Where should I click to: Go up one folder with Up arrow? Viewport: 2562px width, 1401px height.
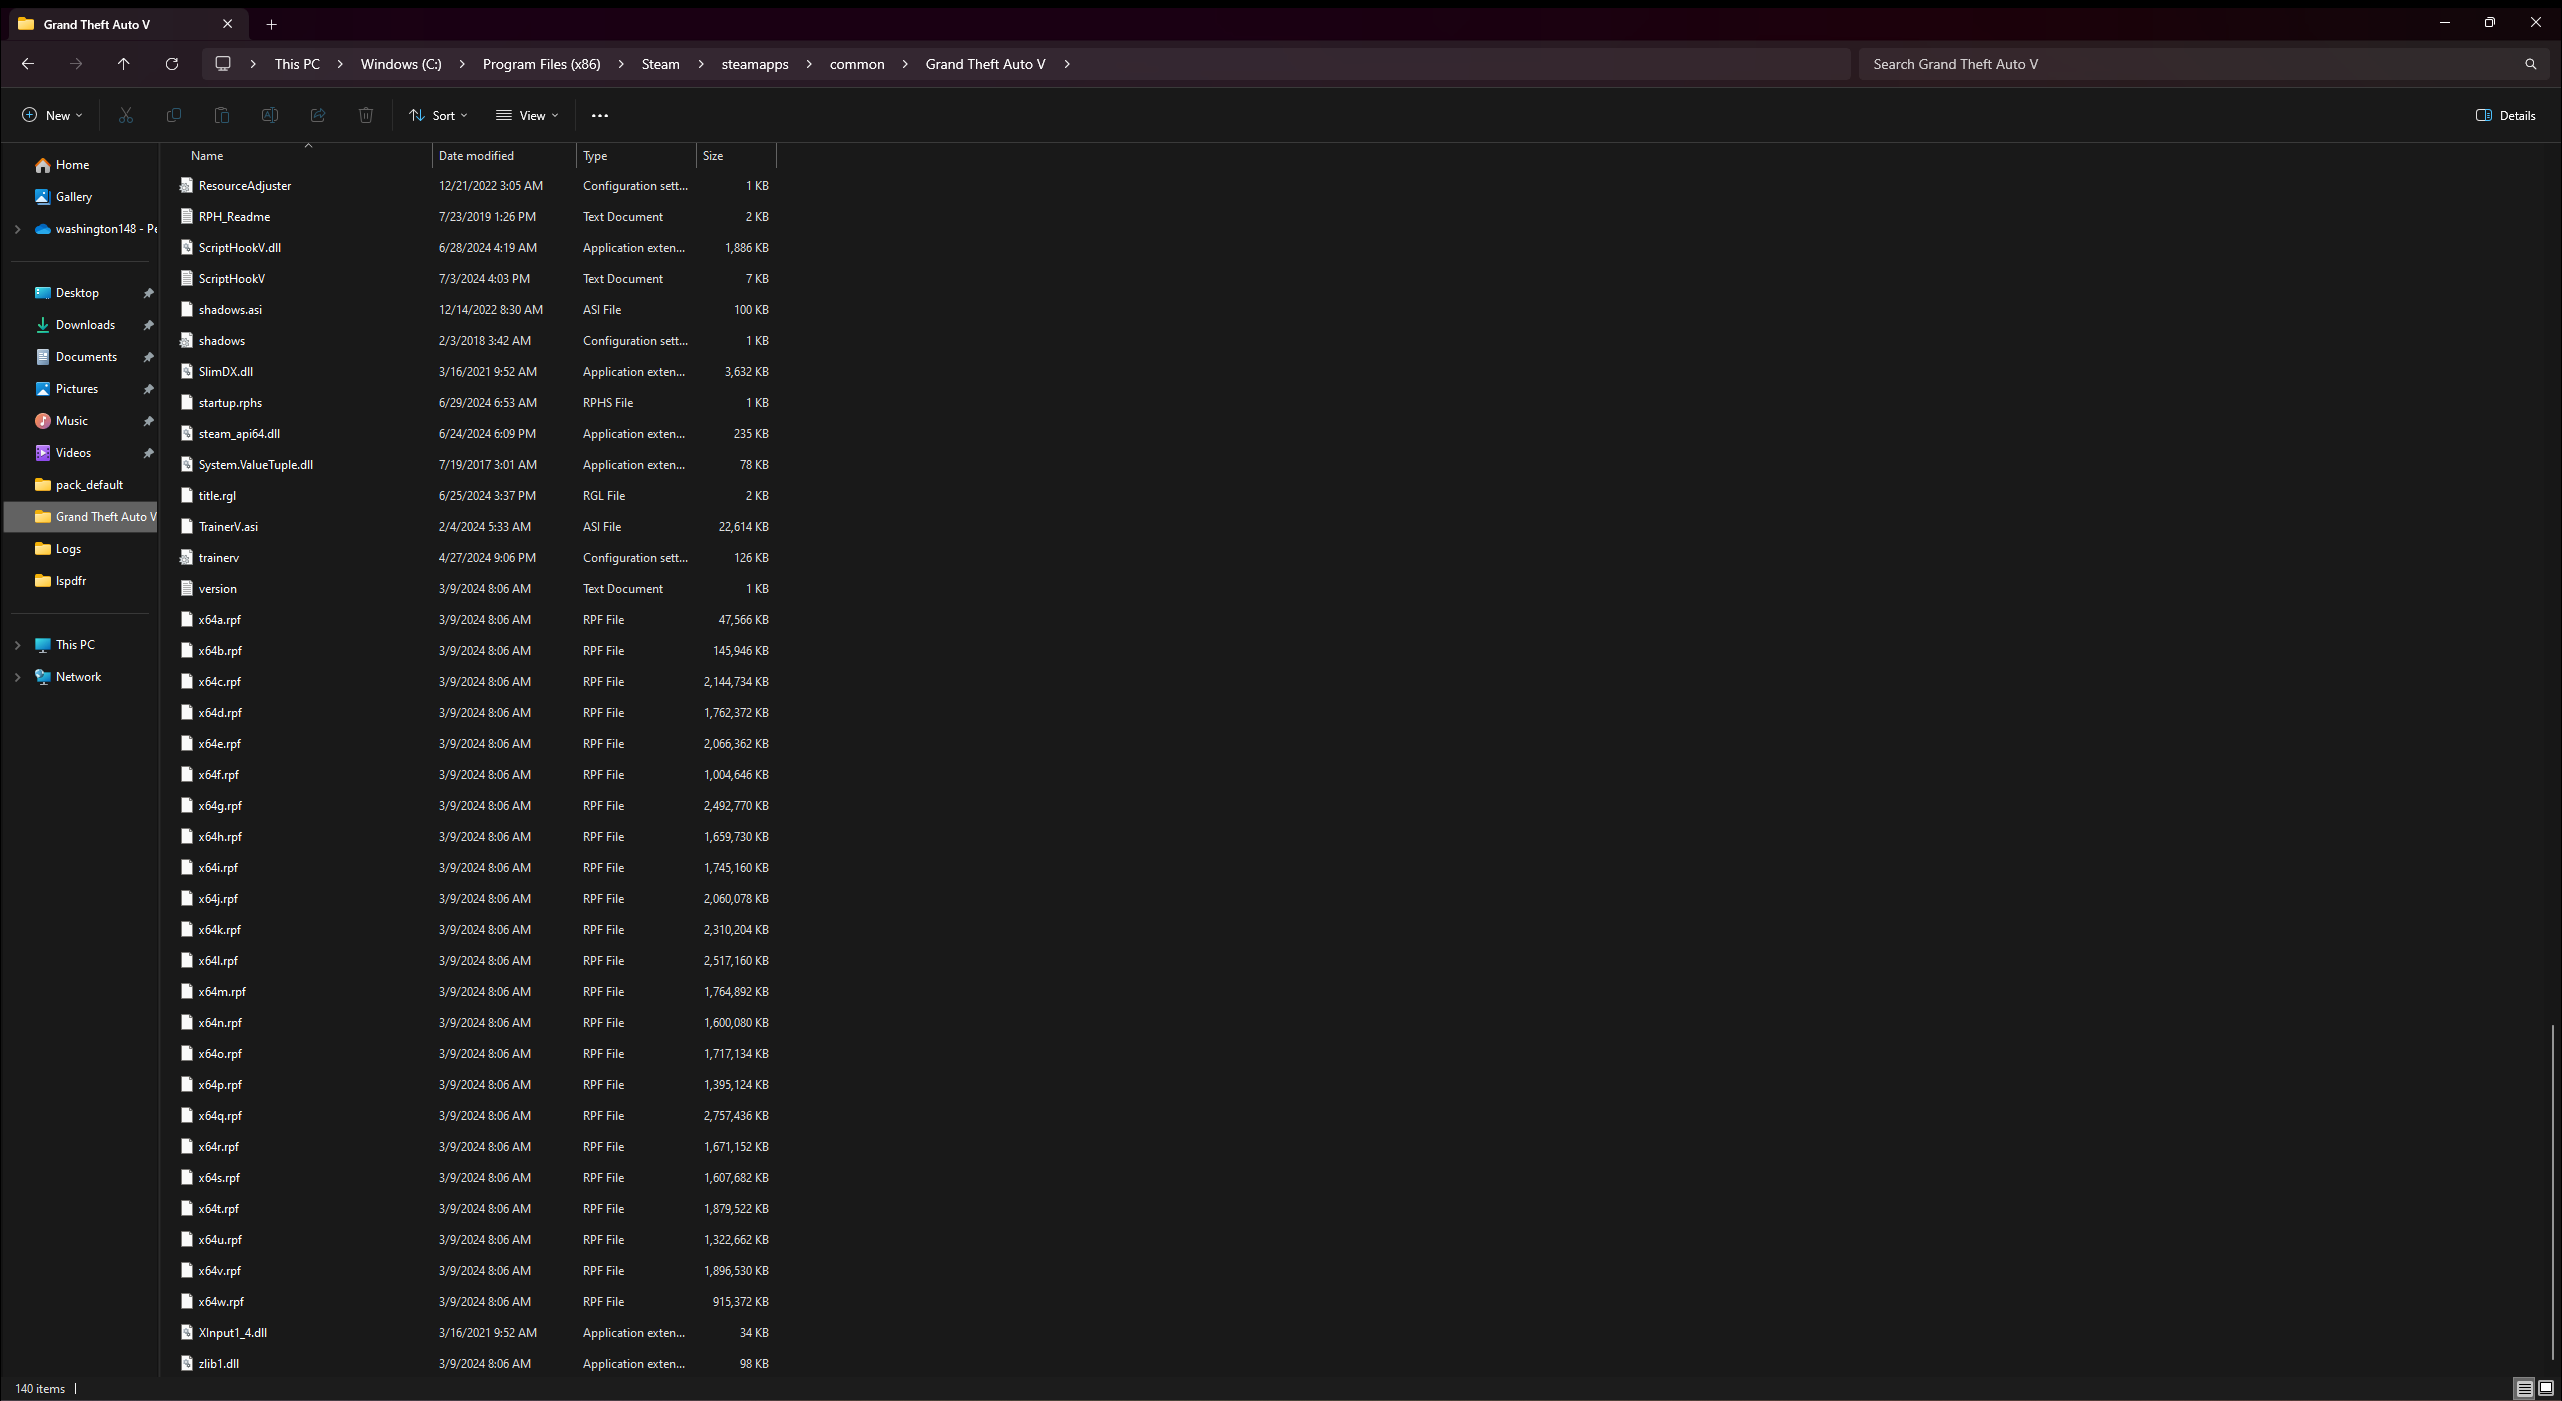[124, 64]
